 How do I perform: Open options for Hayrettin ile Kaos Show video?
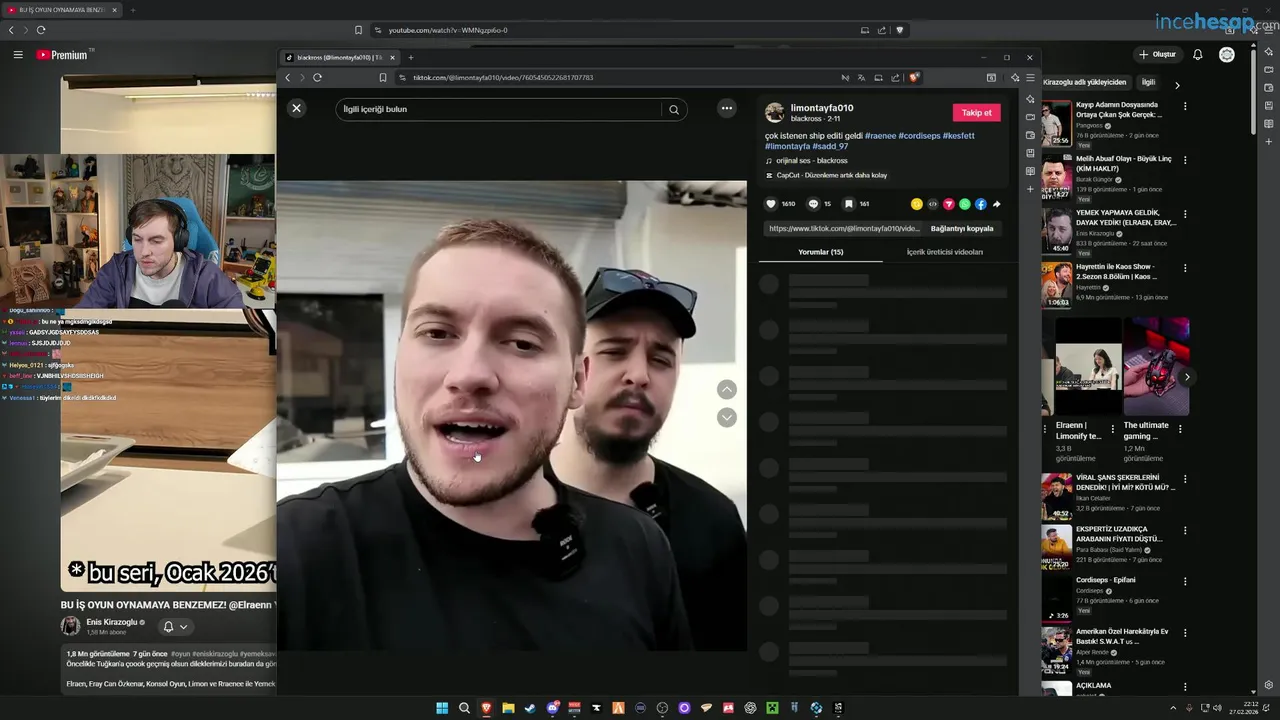coord(1185,269)
